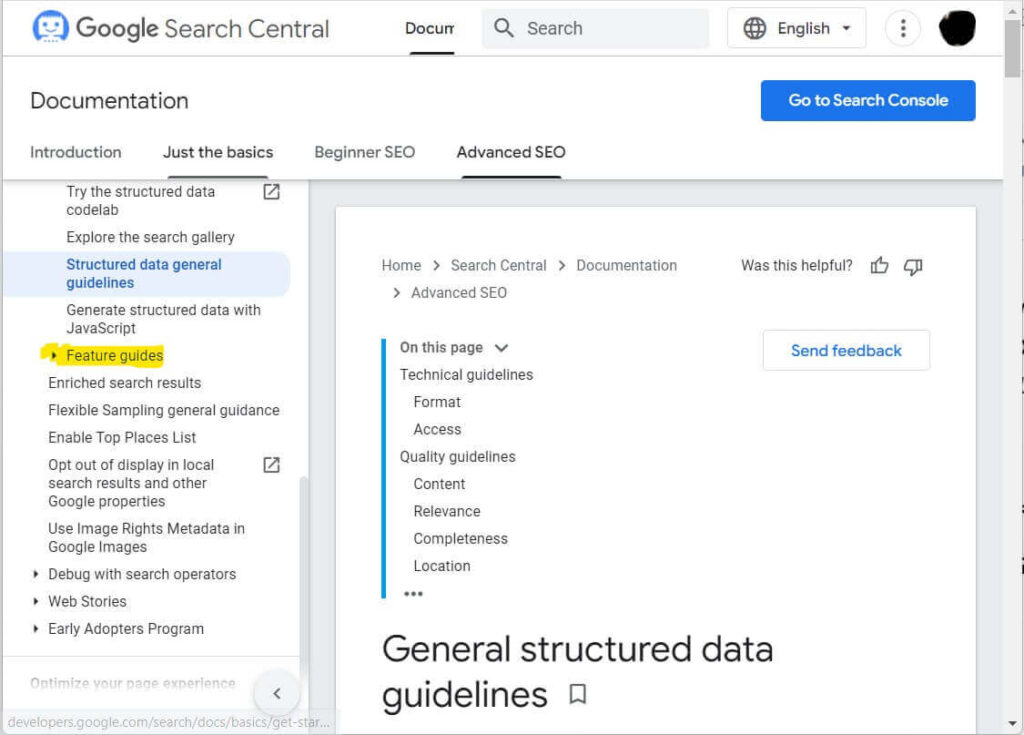Click the Send feedback button
Image resolution: width=1024 pixels, height=735 pixels.
pyautogui.click(x=846, y=350)
